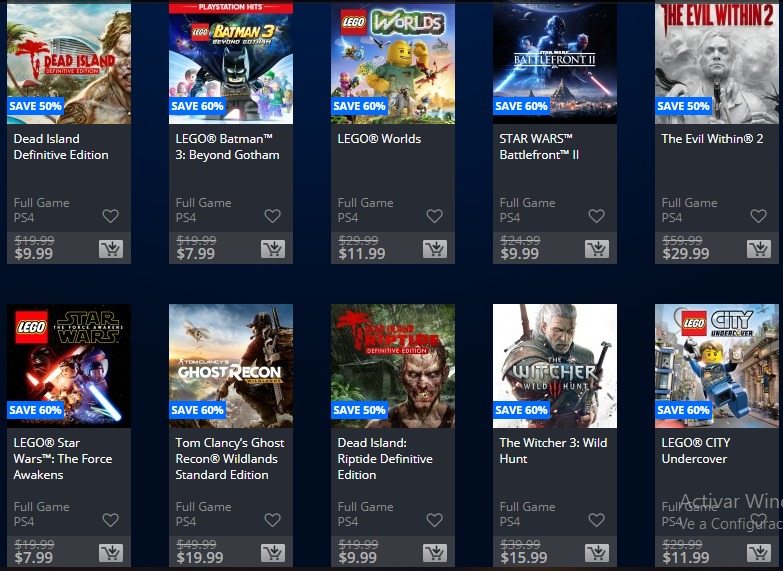
Task: Toggle wishlist heart for The Witcher 3
Action: pos(596,520)
